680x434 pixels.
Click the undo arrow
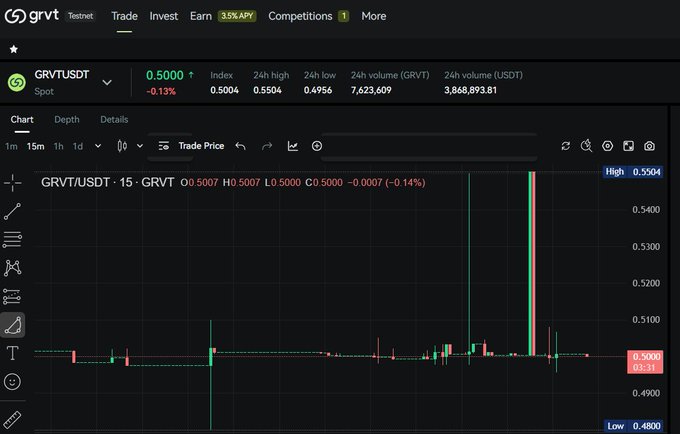point(241,146)
